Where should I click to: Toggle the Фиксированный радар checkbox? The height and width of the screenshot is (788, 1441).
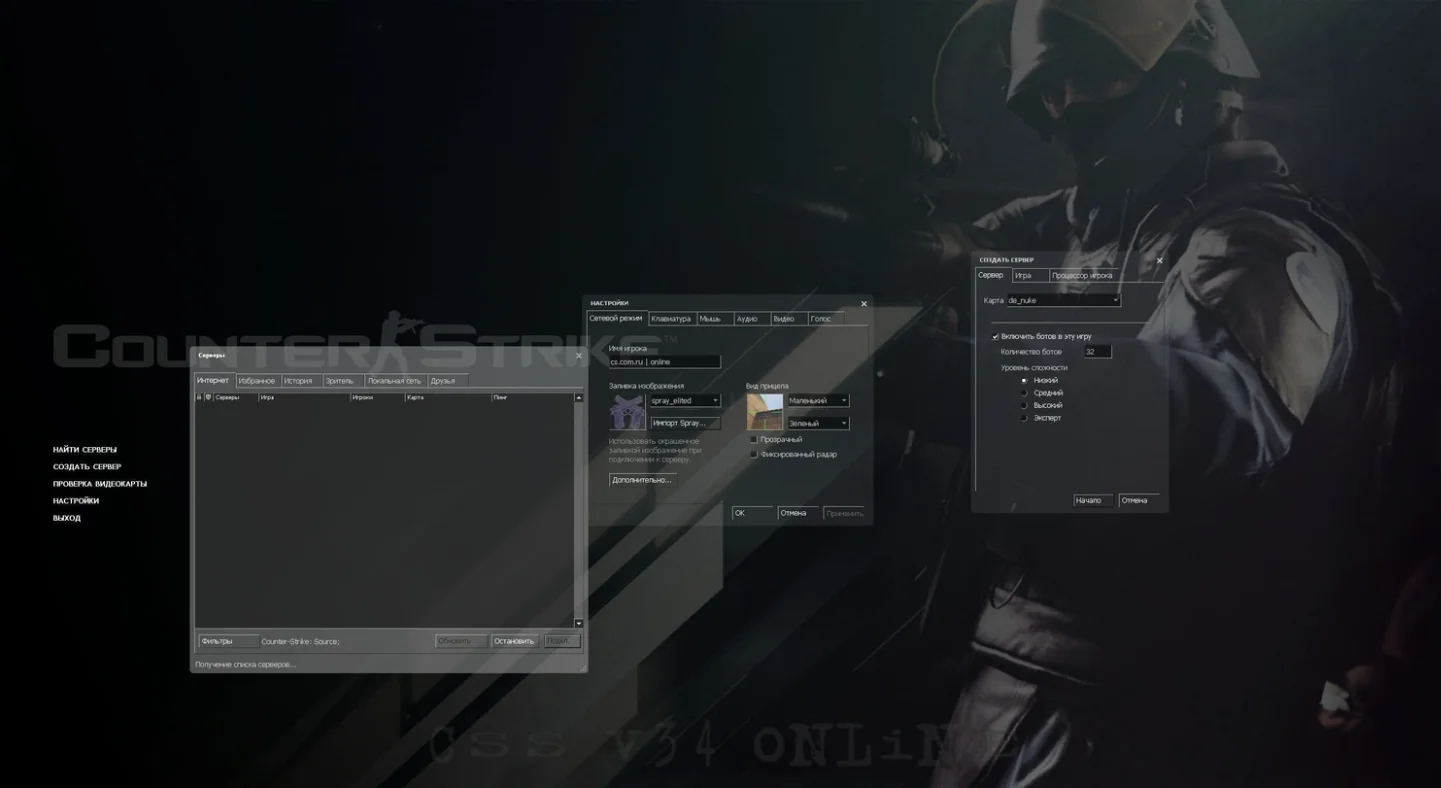[x=754, y=454]
